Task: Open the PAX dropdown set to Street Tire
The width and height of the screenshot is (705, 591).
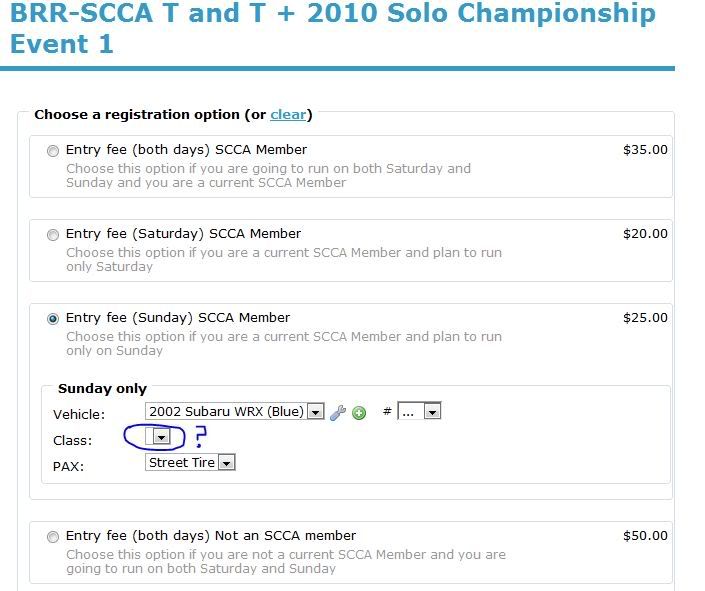Action: pyautogui.click(x=190, y=463)
